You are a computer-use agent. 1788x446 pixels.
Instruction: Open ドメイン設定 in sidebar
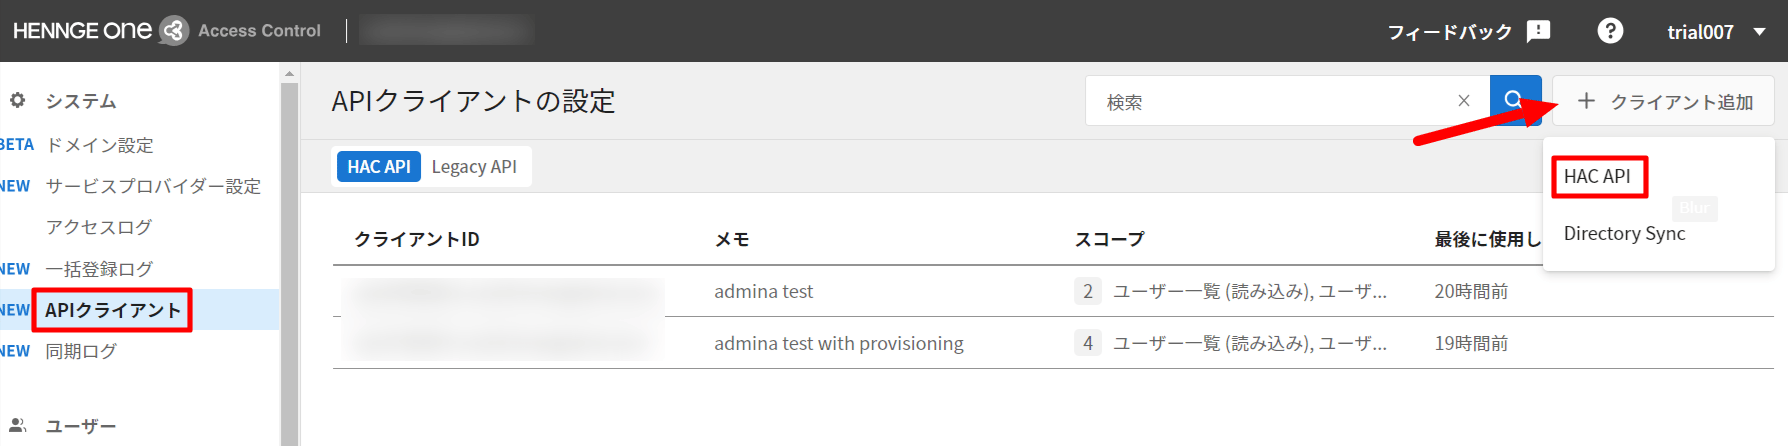(100, 145)
